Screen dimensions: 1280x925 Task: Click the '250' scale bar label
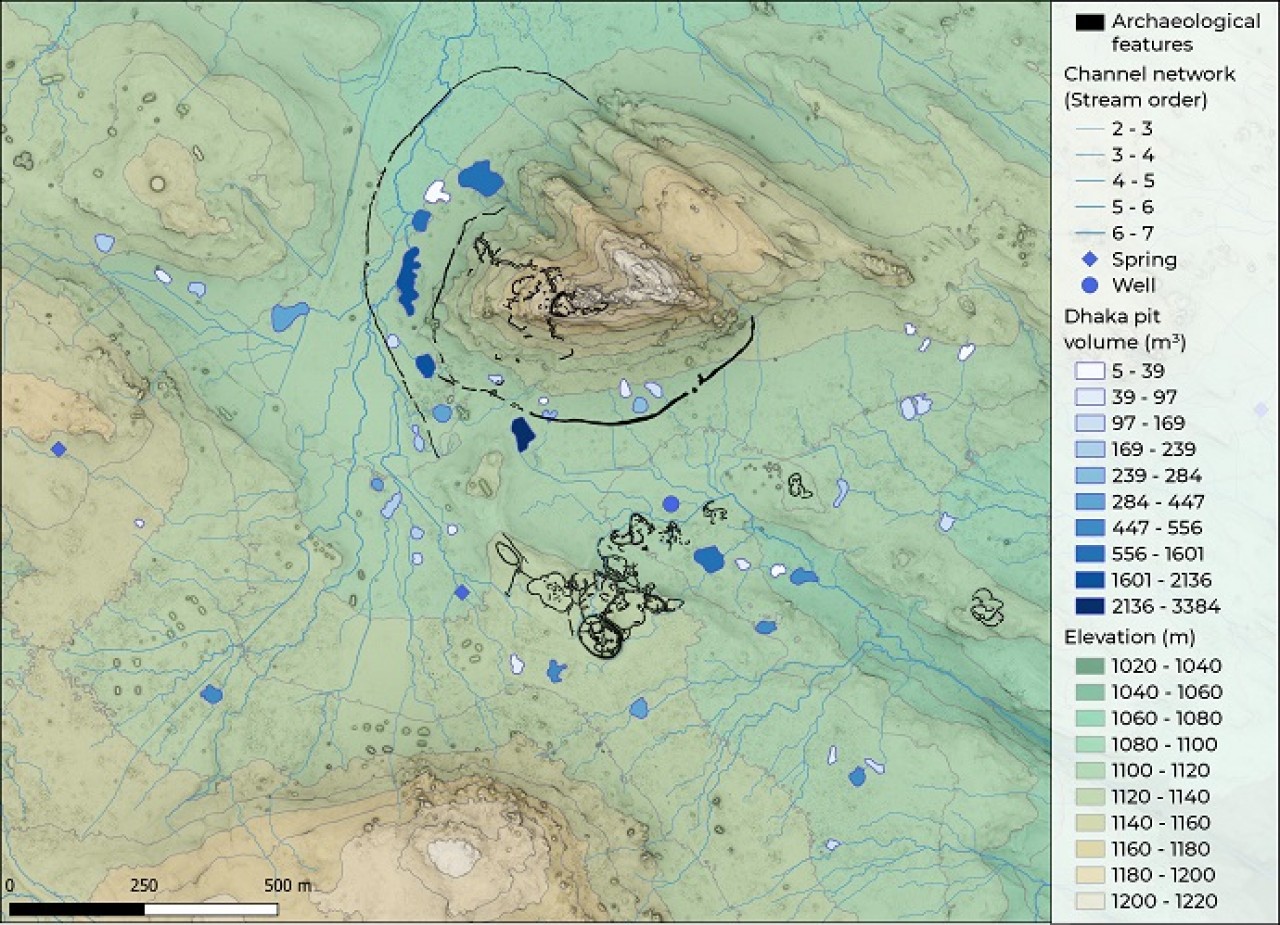[144, 886]
